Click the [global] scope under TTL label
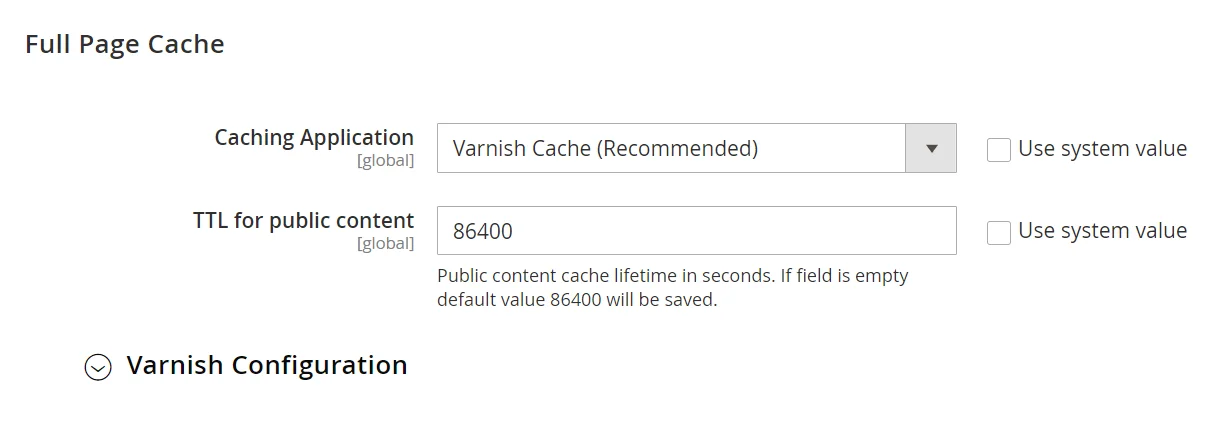The image size is (1211, 433). click(x=385, y=243)
